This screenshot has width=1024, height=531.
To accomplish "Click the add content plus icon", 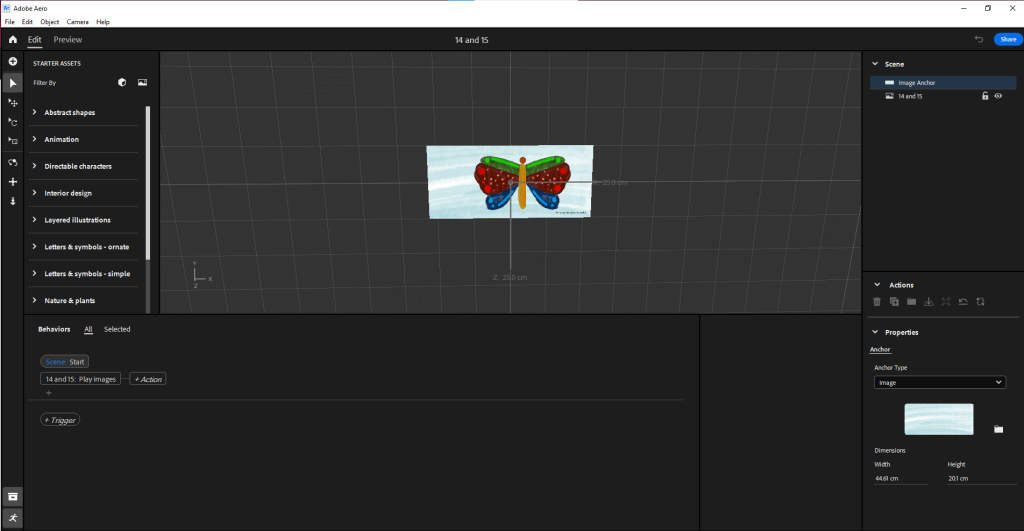I will (x=13, y=62).
